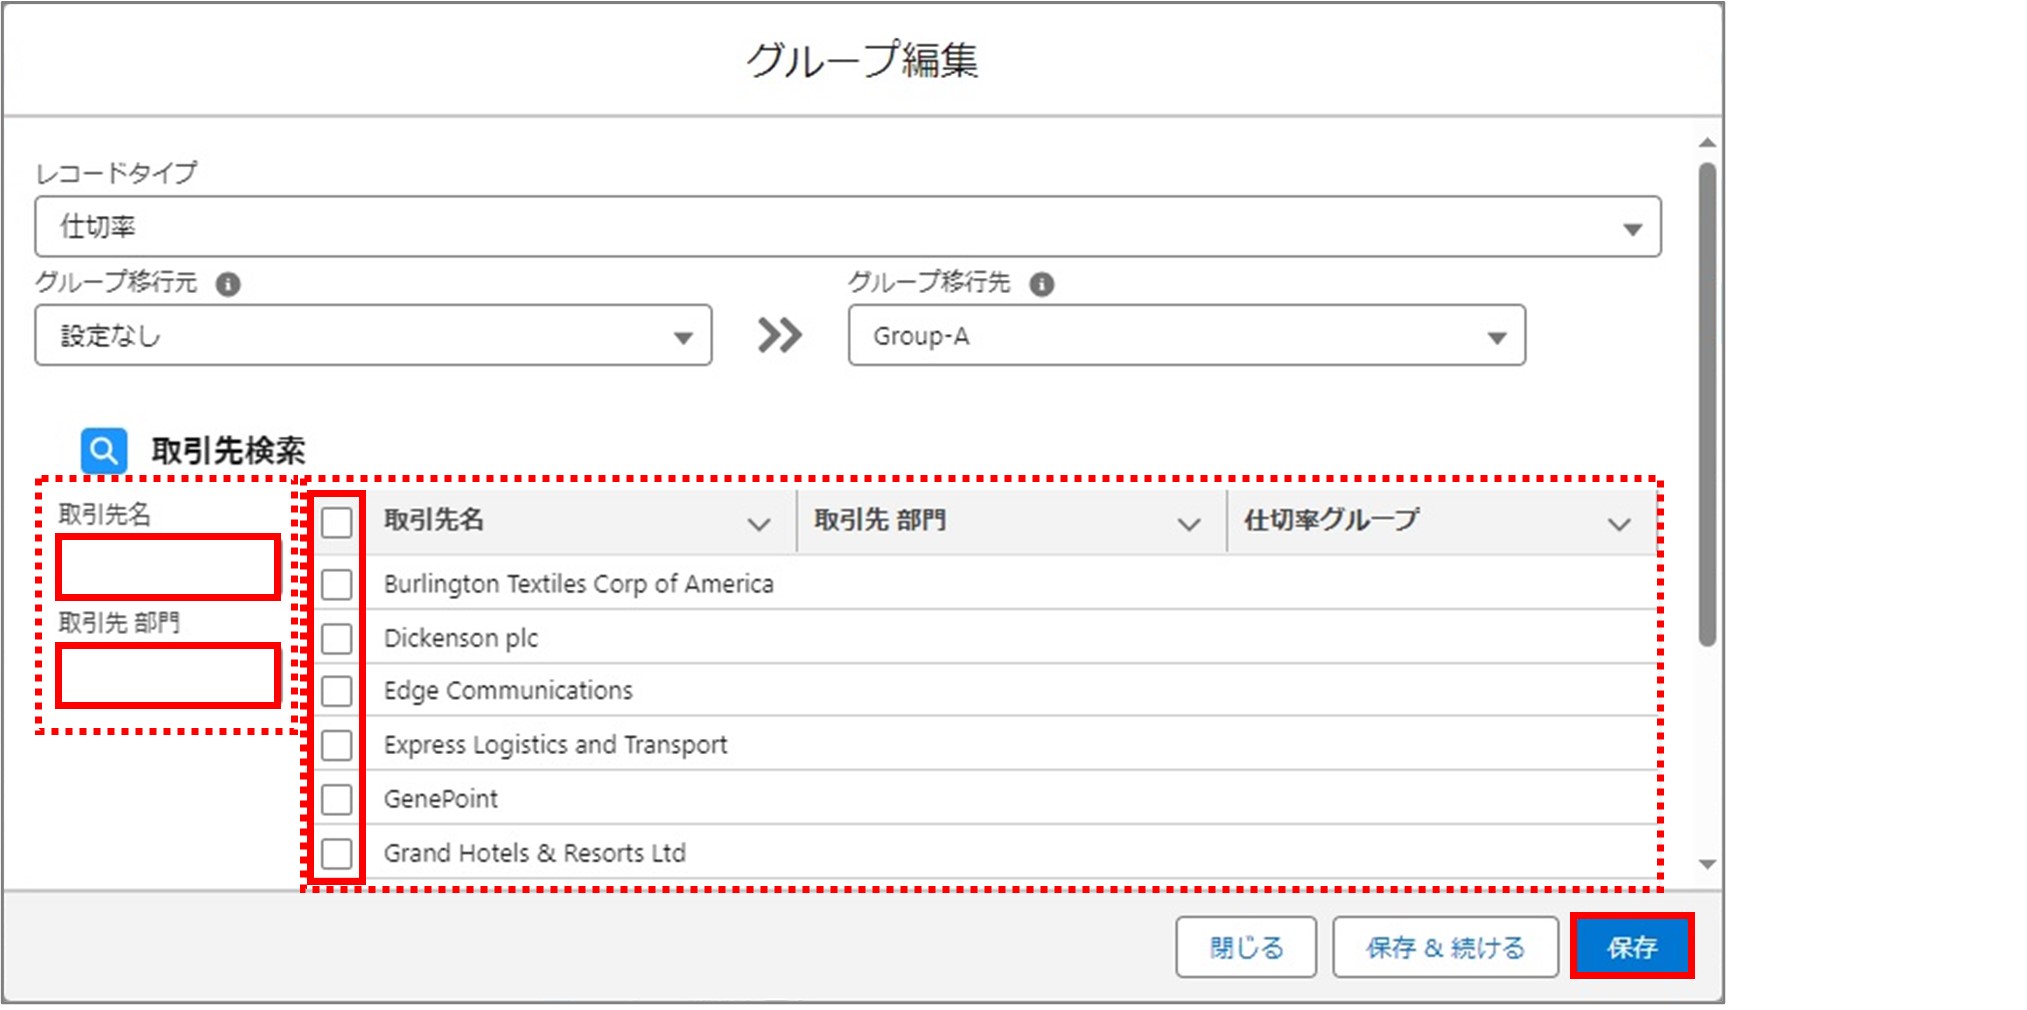Screen dimensions: 2027x1010
Task: Open 取引先名 column header sort chevron
Action: 759,524
